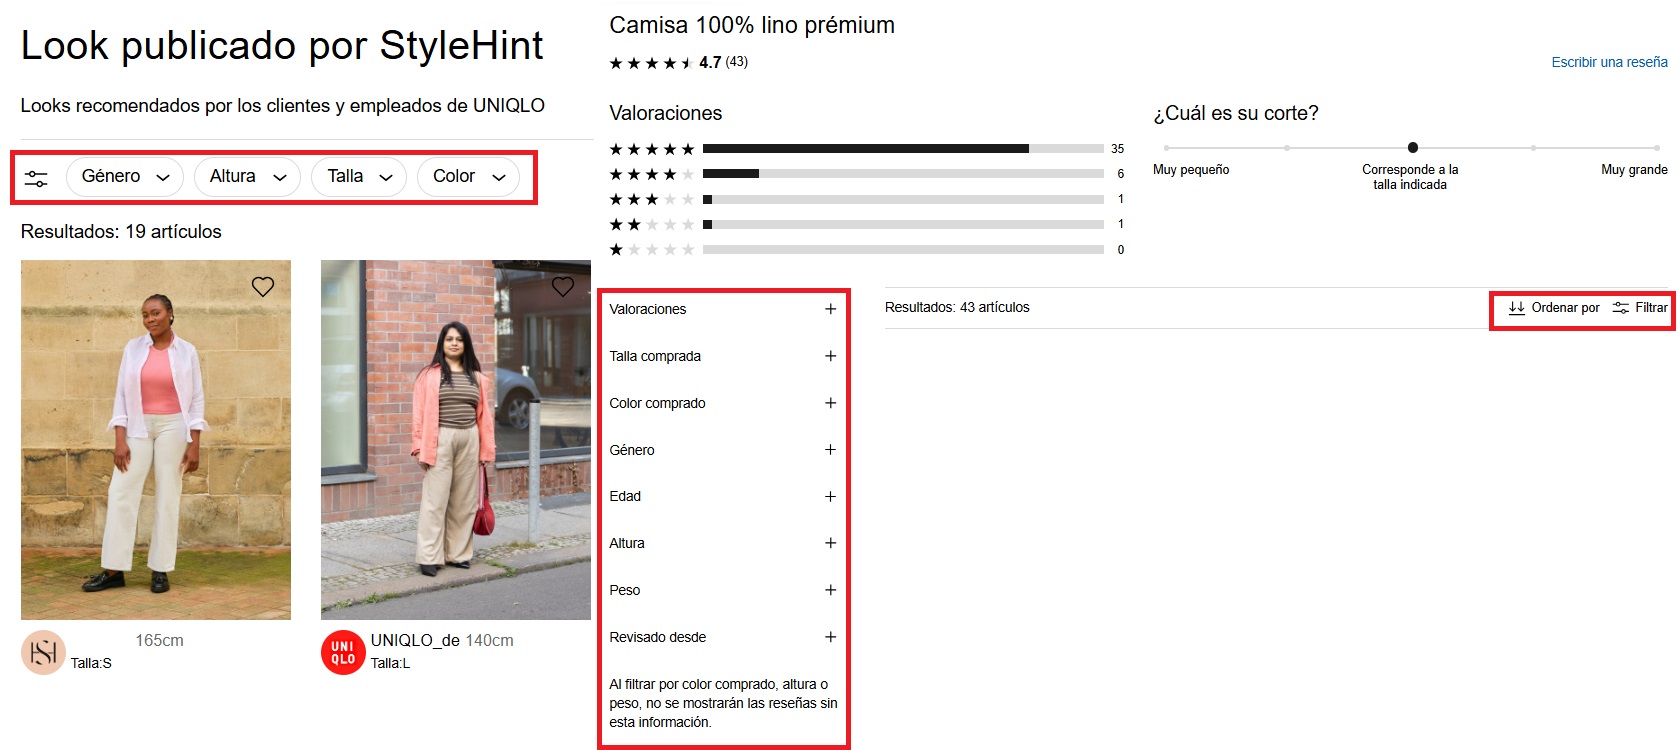Open the look photo with coral jacket
Viewport: 1680px width, 750px height.
pyautogui.click(x=456, y=440)
